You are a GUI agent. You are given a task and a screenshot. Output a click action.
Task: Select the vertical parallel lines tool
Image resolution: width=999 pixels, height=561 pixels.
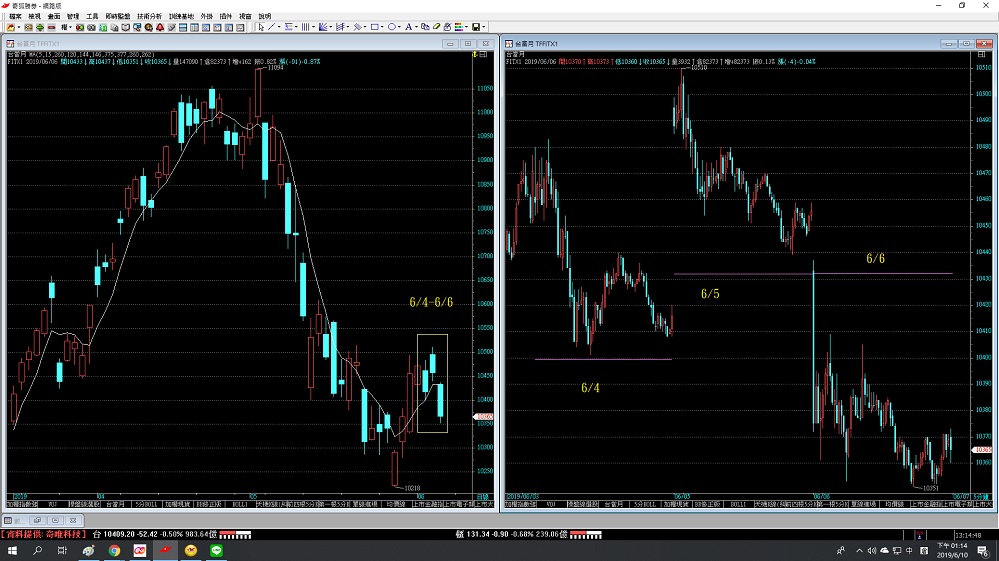click(304, 27)
